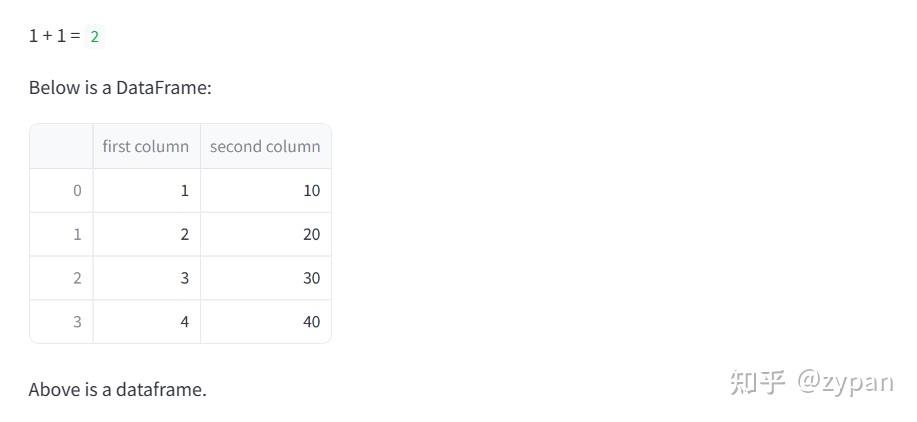Click the 'second column' table header
917x422 pixels.
[x=266, y=146]
